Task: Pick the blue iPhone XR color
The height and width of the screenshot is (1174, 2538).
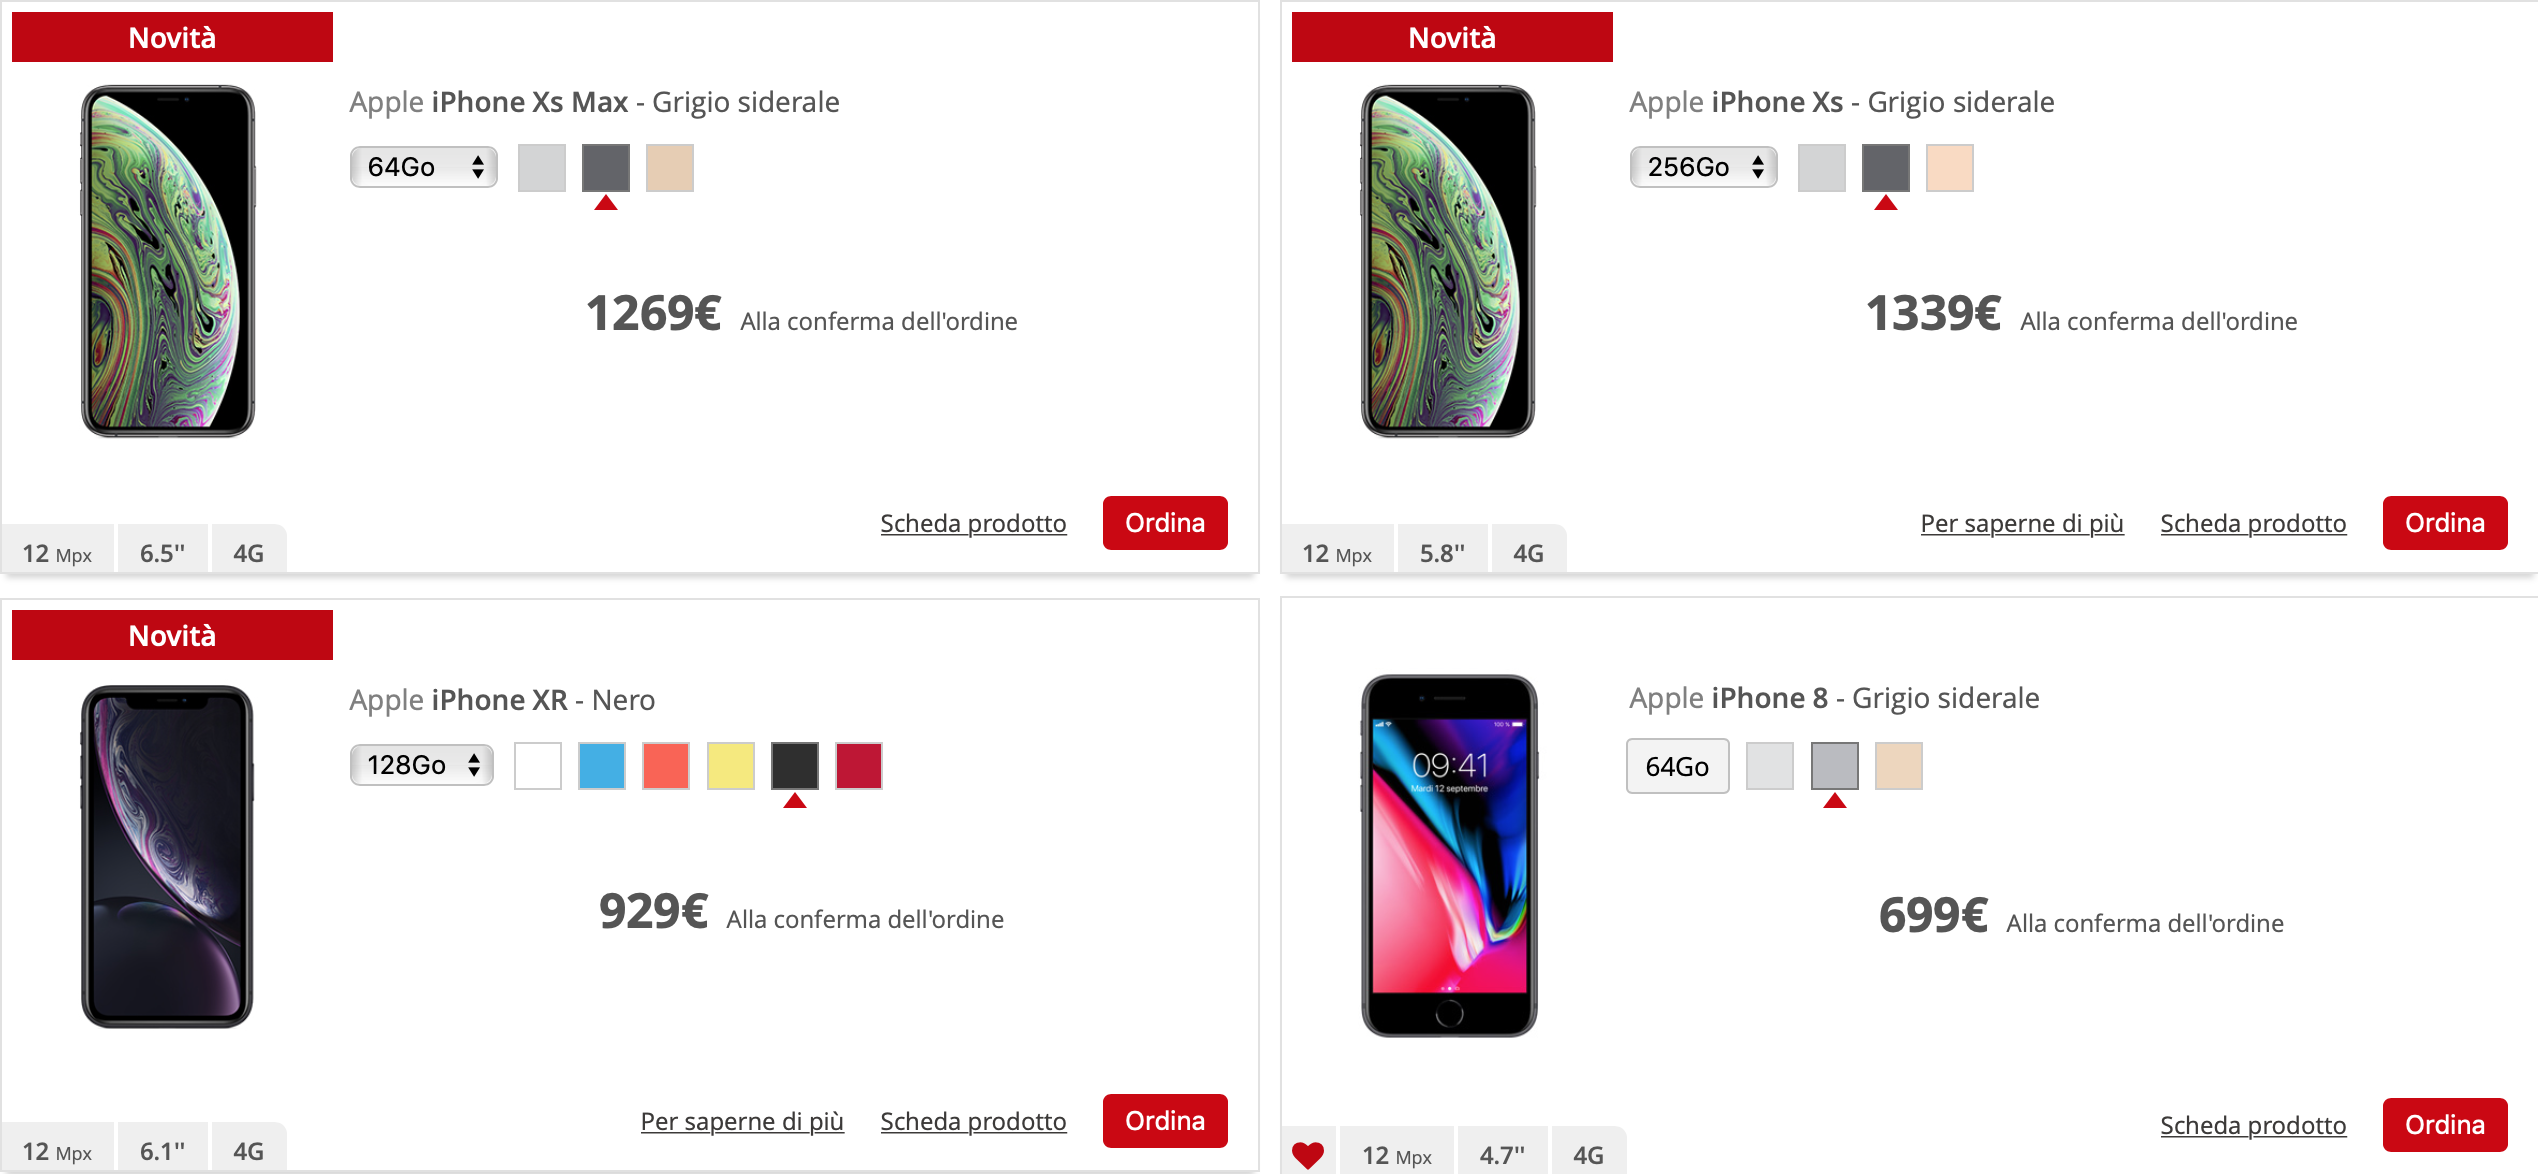Action: (x=602, y=765)
